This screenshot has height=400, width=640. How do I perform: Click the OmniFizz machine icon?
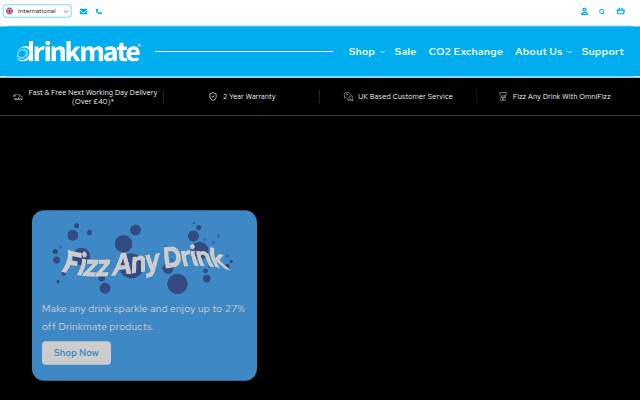tap(503, 96)
